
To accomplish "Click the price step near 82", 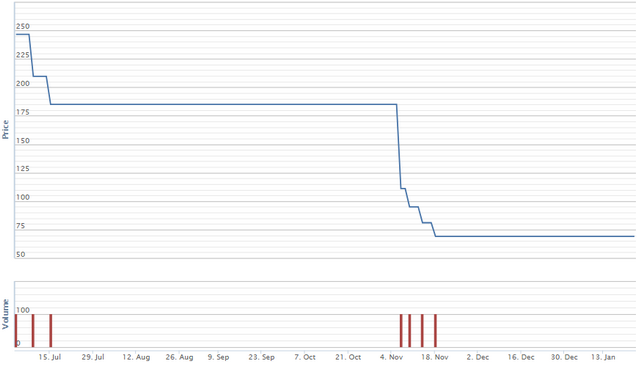I will point(427,222).
